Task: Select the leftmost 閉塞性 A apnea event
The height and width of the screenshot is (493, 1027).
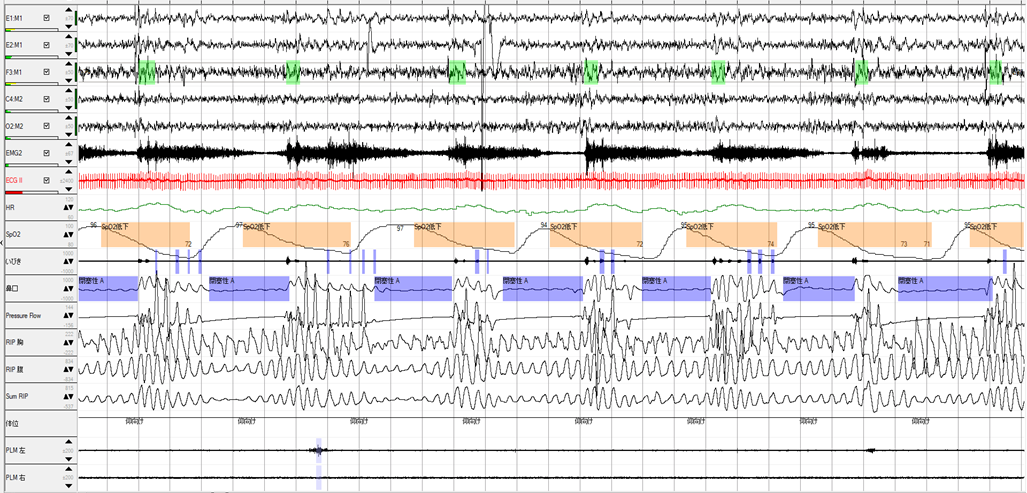Action: (x=108, y=288)
